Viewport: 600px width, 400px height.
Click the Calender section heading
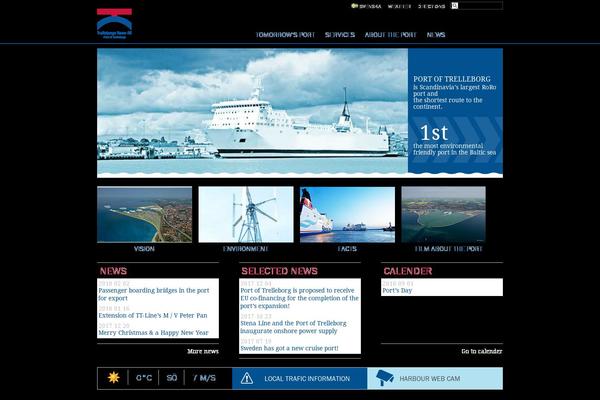[x=408, y=271]
